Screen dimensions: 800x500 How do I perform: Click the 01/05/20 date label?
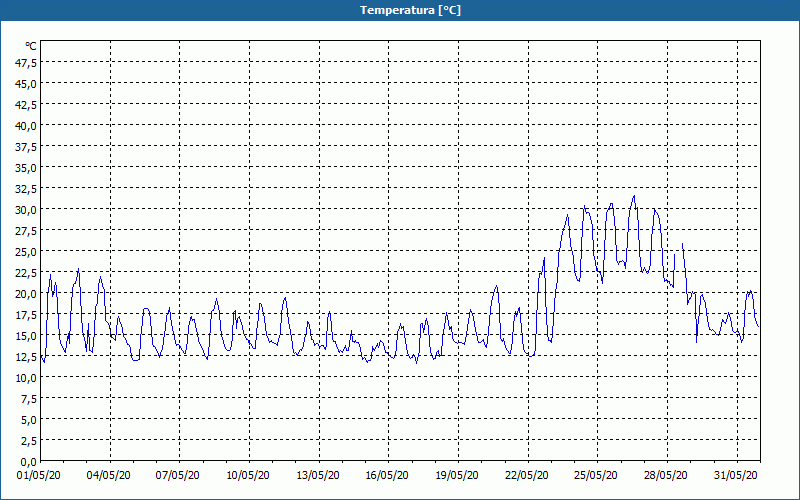(x=39, y=476)
